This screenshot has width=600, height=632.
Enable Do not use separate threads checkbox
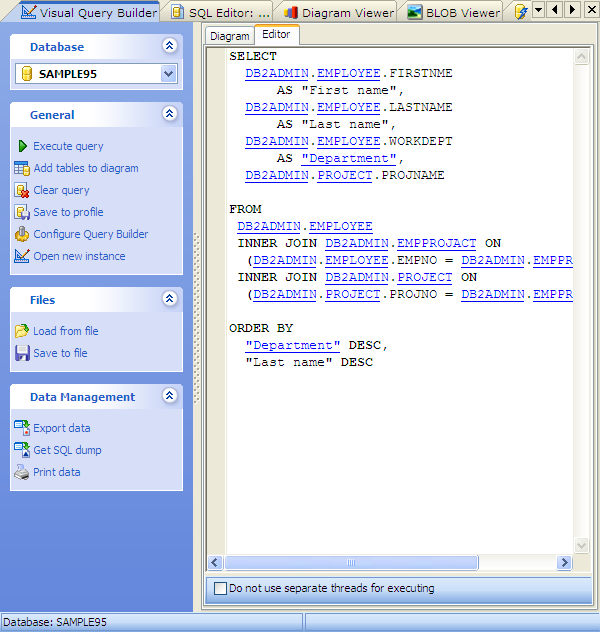tap(220, 588)
